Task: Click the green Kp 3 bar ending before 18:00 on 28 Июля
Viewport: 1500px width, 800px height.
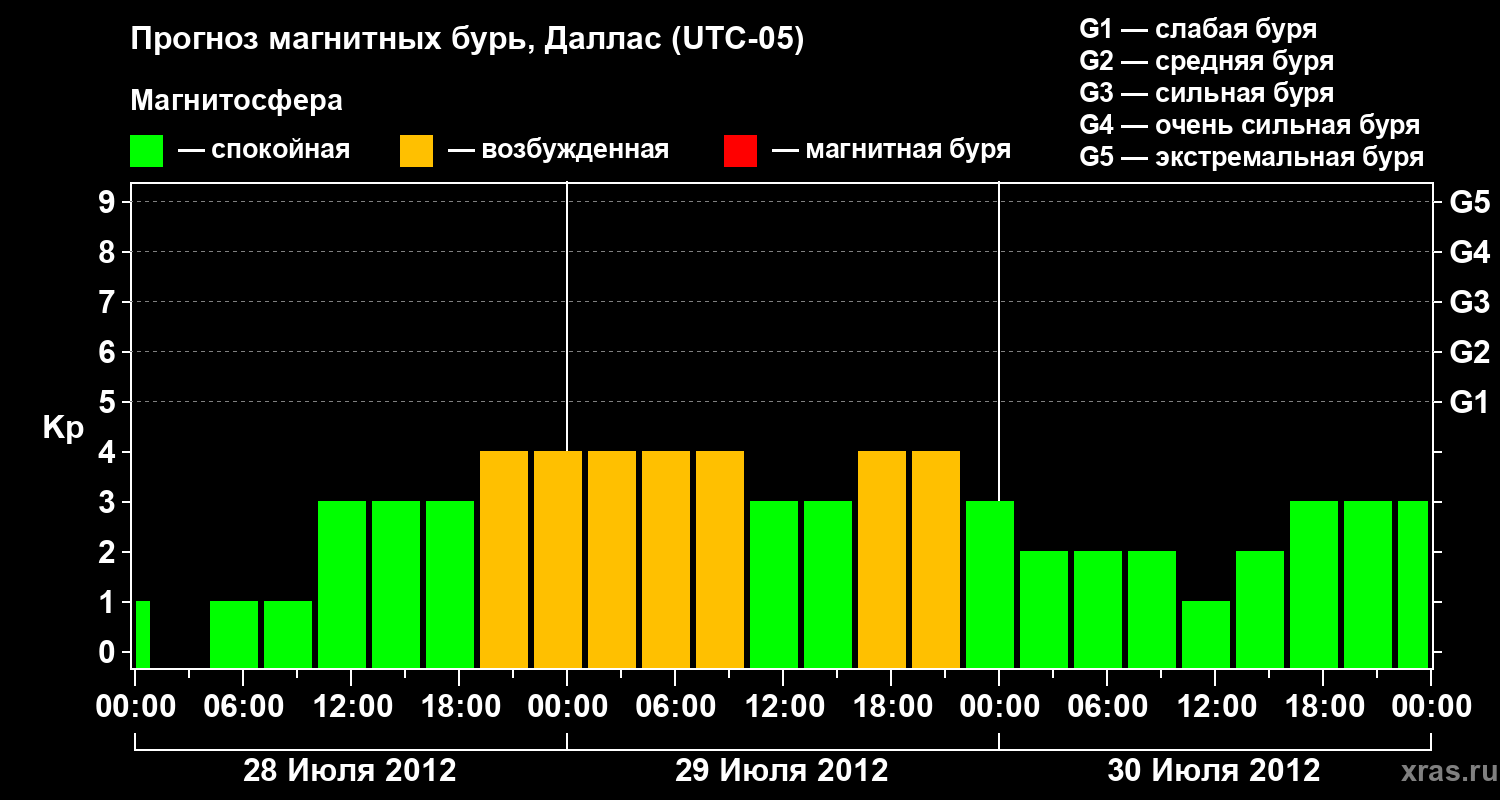Action: tap(396, 584)
